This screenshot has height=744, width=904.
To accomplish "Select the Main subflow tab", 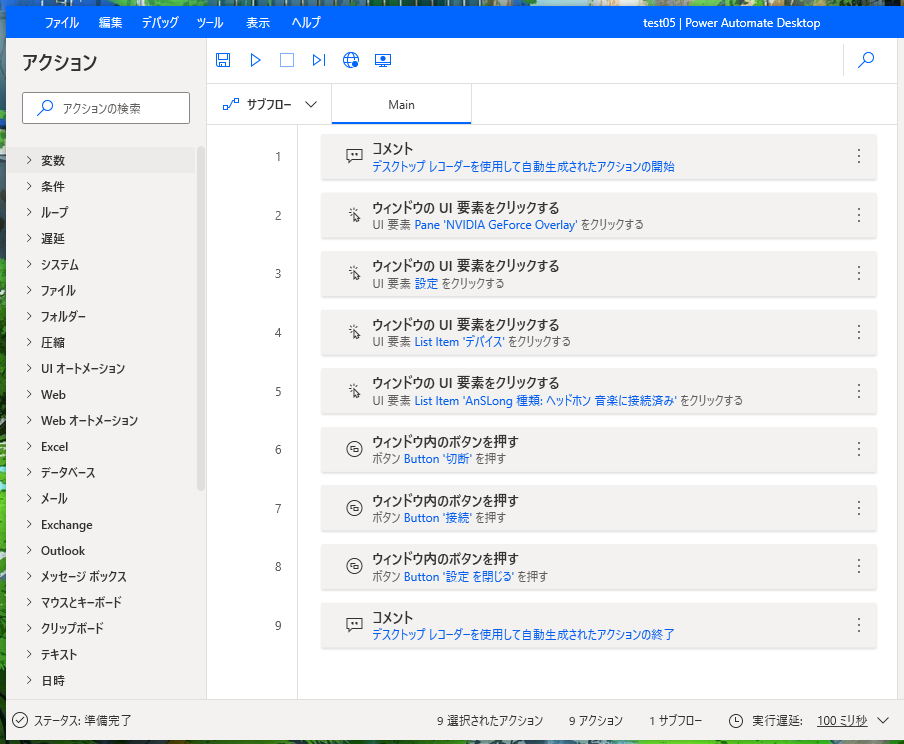I will point(401,104).
